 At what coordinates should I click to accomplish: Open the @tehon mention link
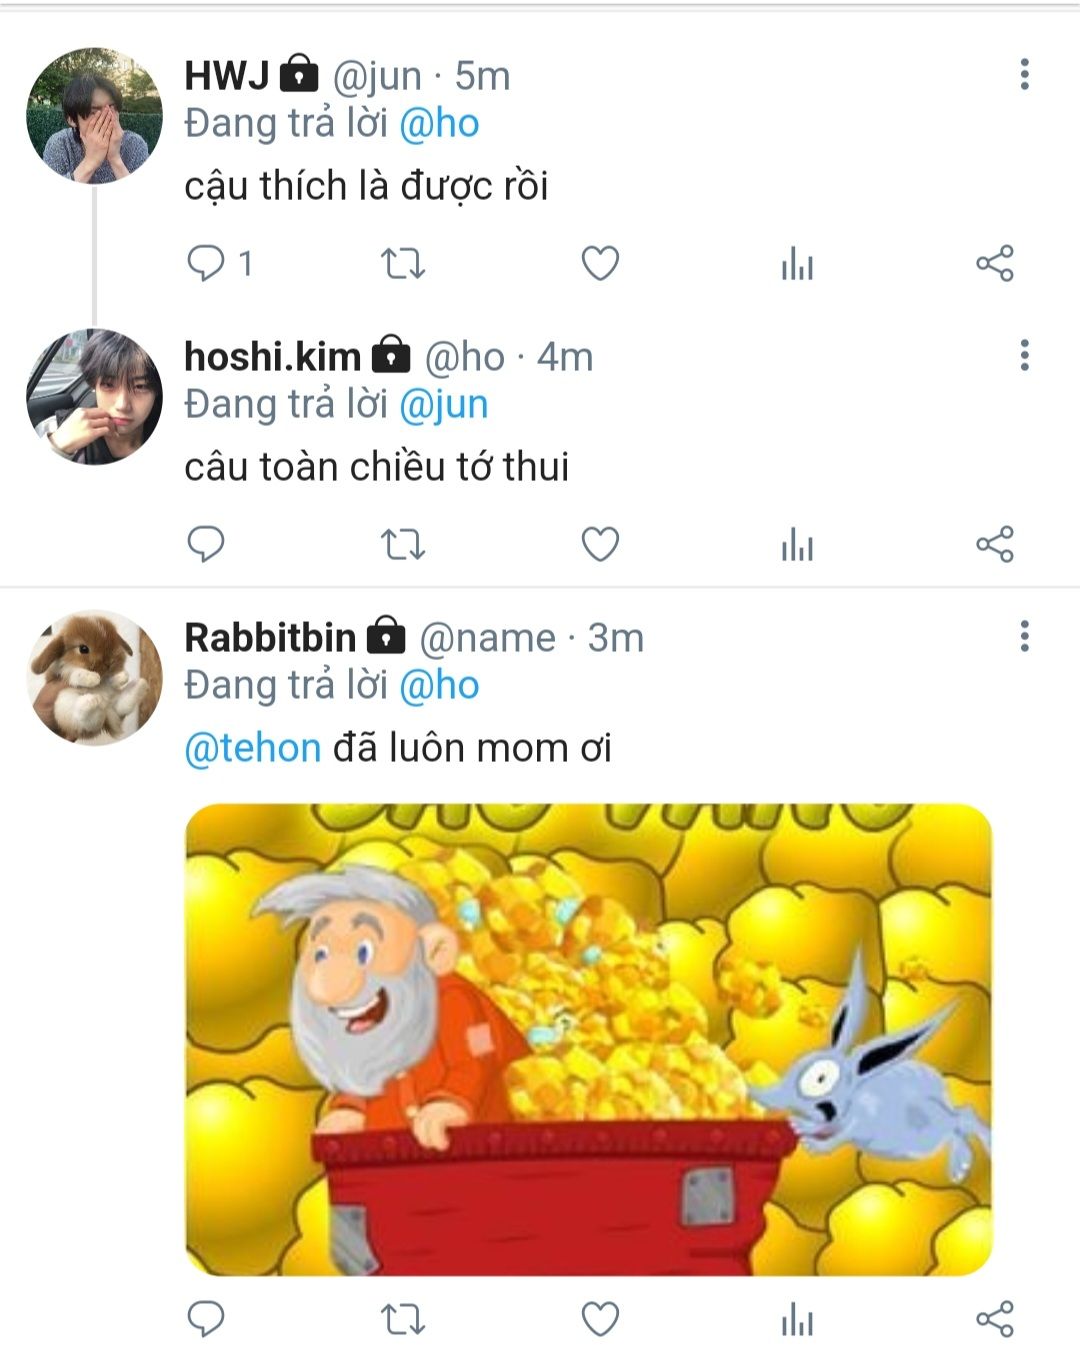pos(252,748)
